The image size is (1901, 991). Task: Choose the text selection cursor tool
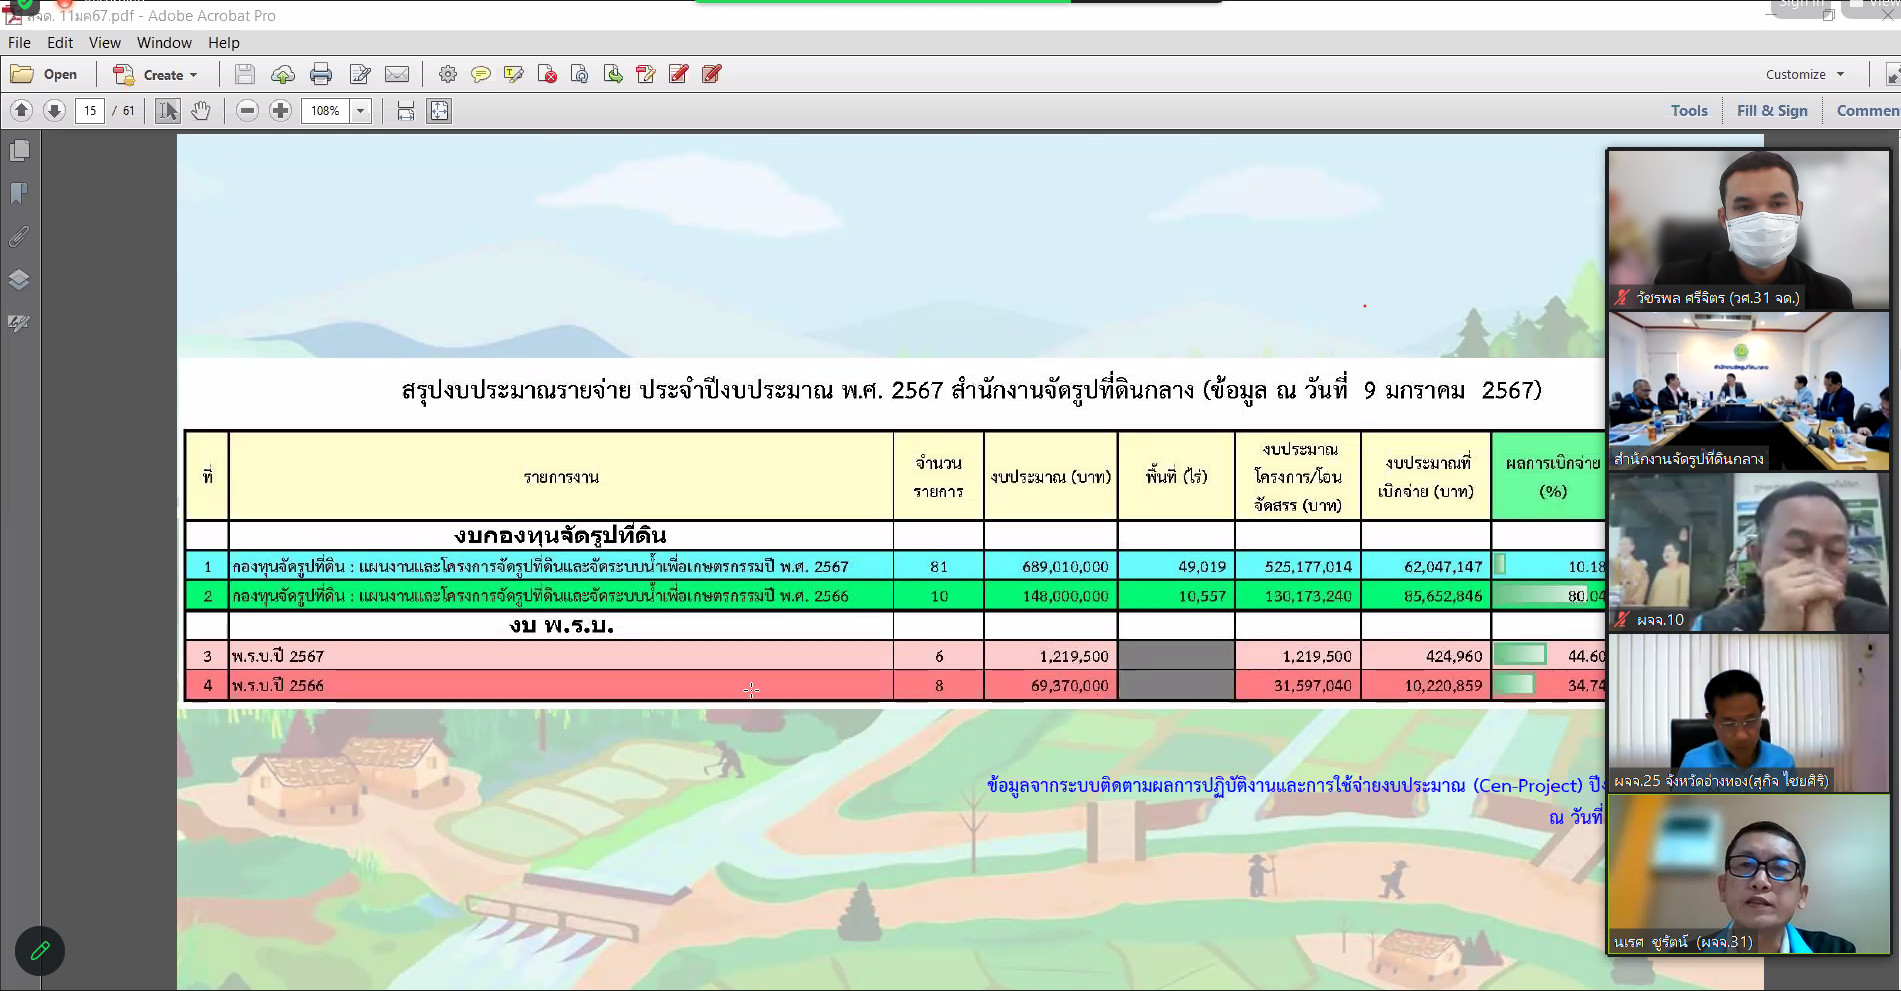click(x=168, y=110)
